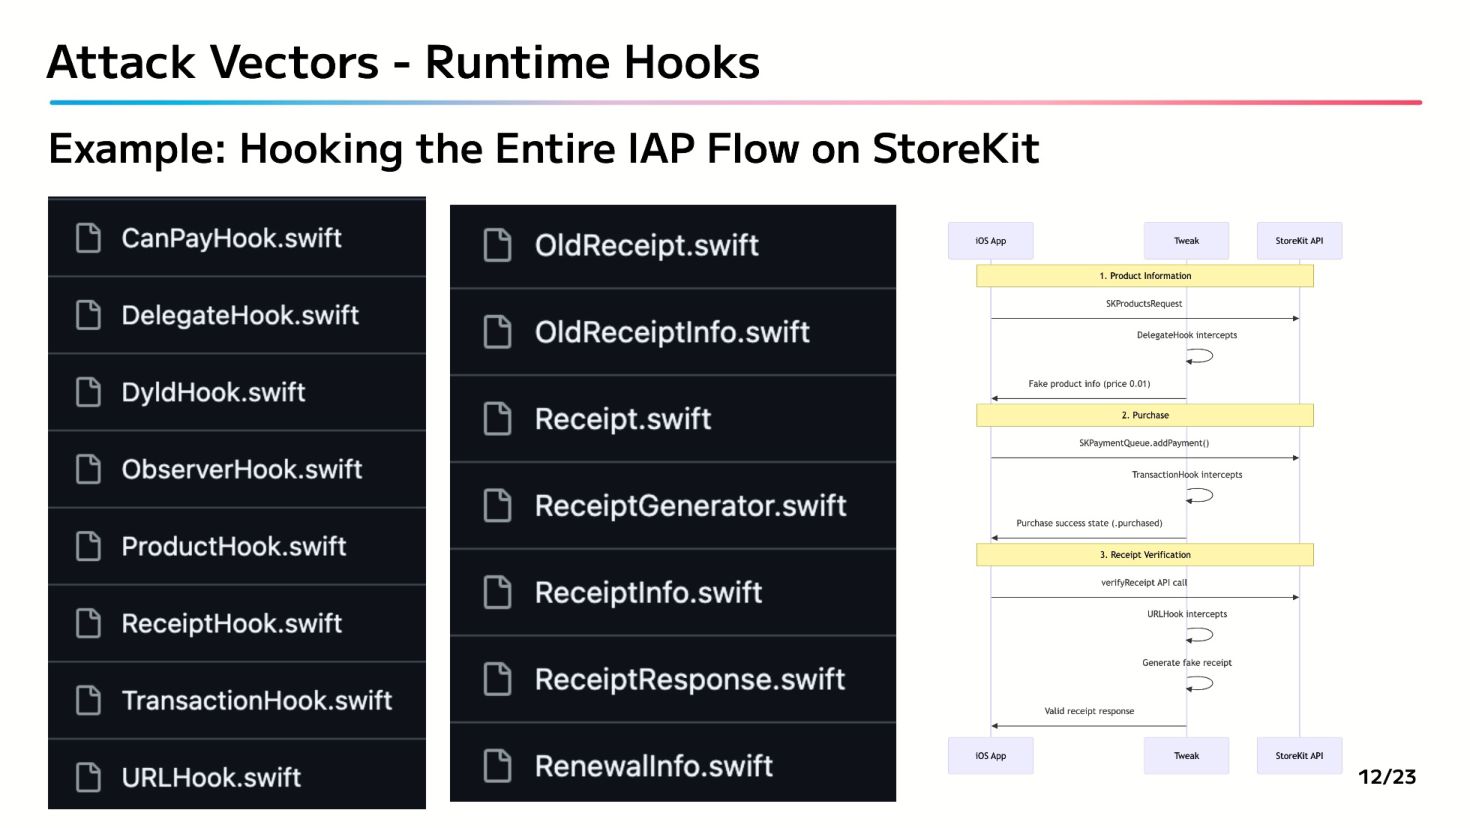
Task: Click the slide number 12/23
Action: click(x=1387, y=777)
